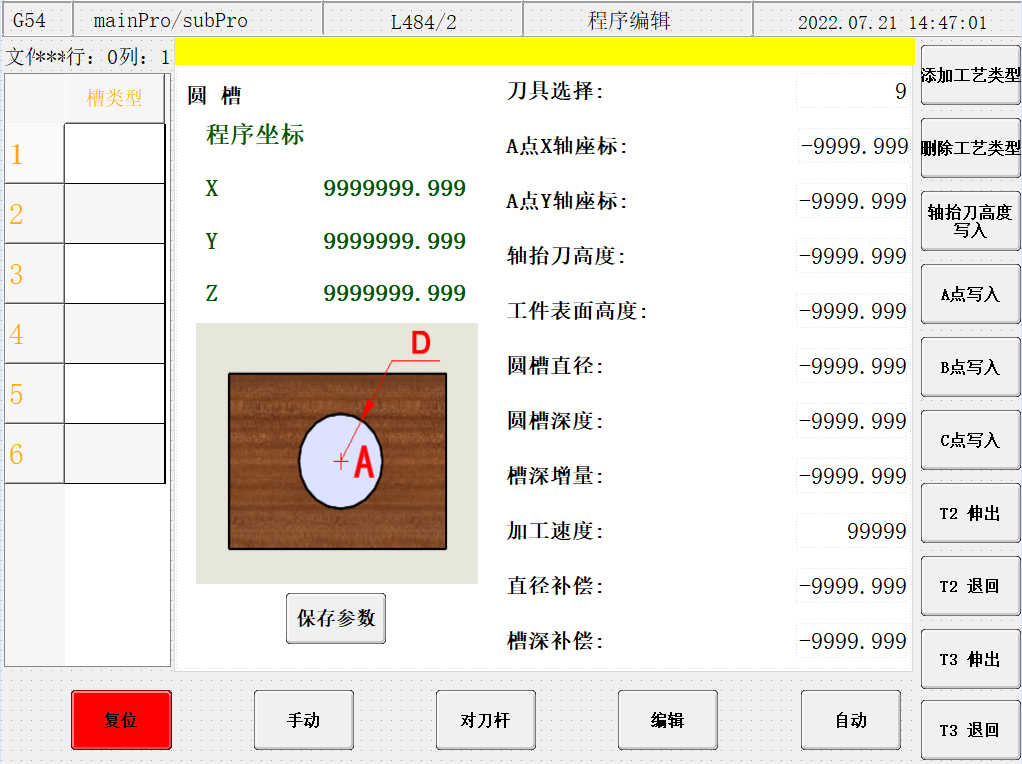Click 添加工艺类型 to add process type
The image size is (1022, 764).
point(971,75)
